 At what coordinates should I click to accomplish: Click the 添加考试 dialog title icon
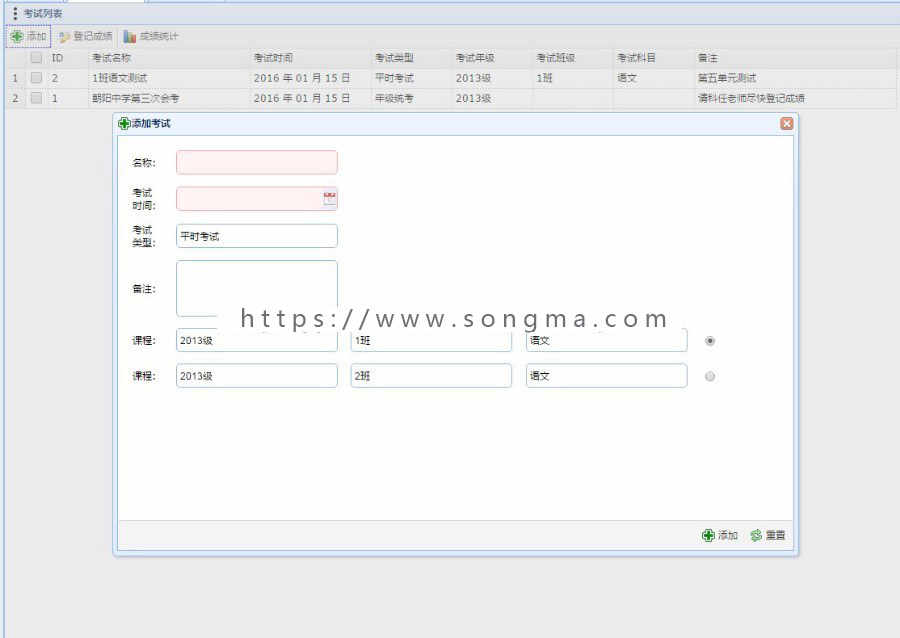coord(124,123)
